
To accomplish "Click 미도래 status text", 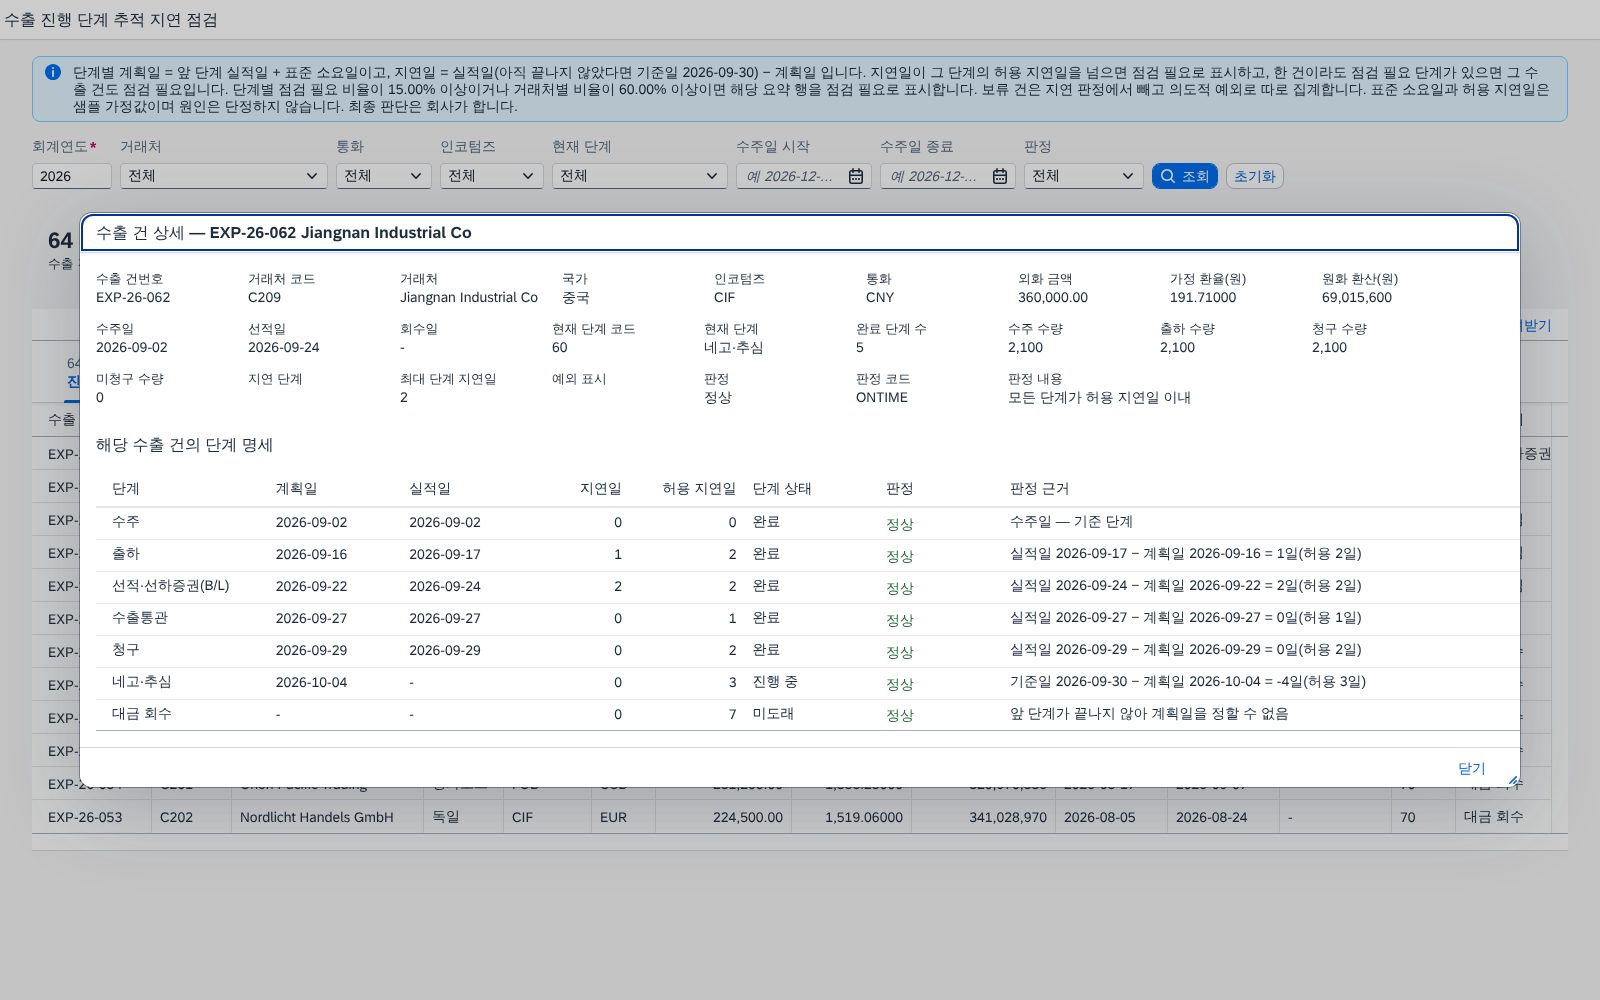I will click(773, 714).
